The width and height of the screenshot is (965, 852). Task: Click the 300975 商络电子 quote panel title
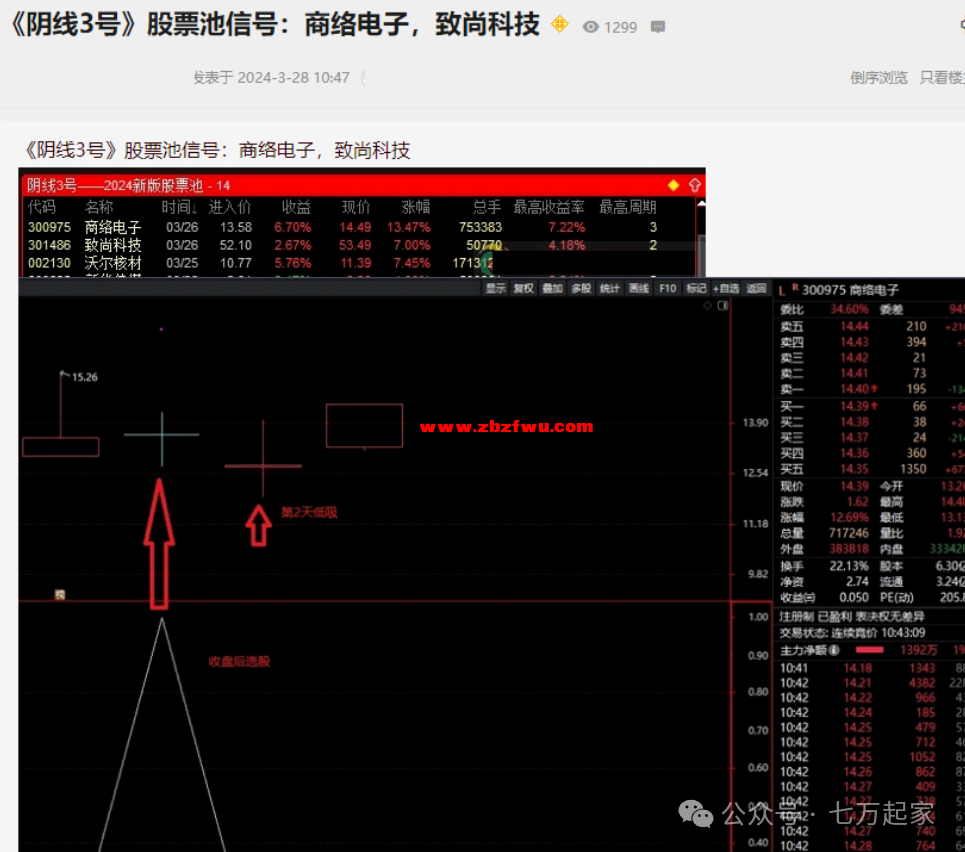pyautogui.click(x=850, y=290)
